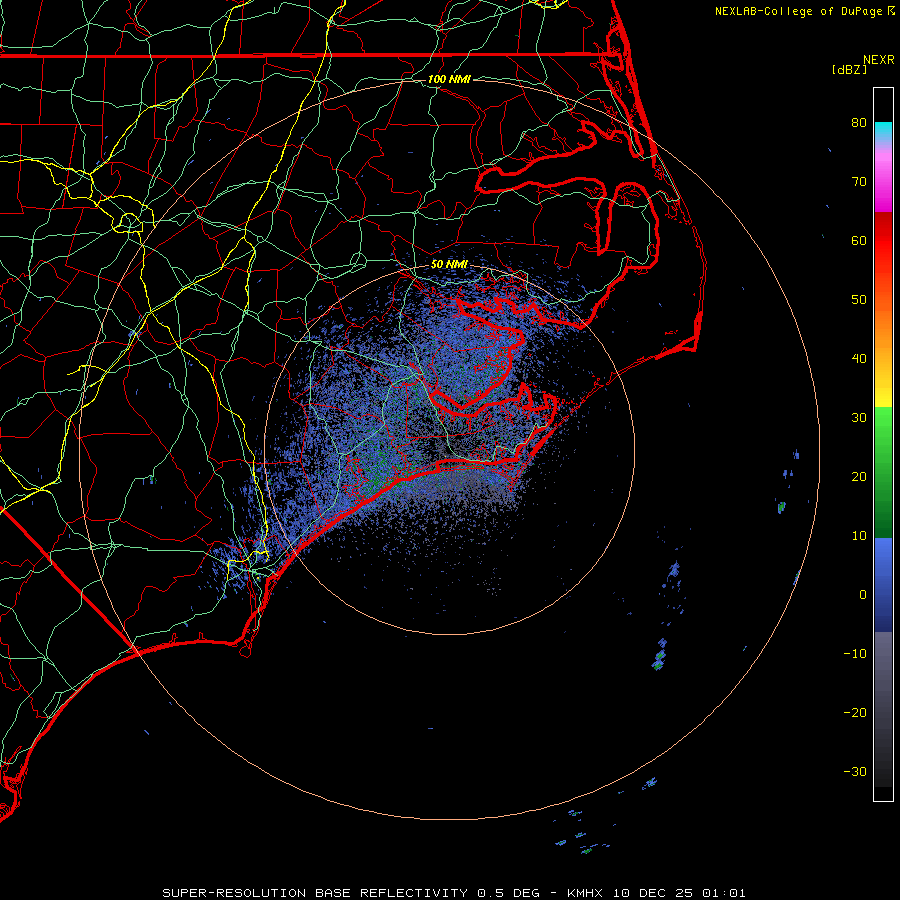Click the 10 DEC 25 01:01 timestamp

click(679, 893)
